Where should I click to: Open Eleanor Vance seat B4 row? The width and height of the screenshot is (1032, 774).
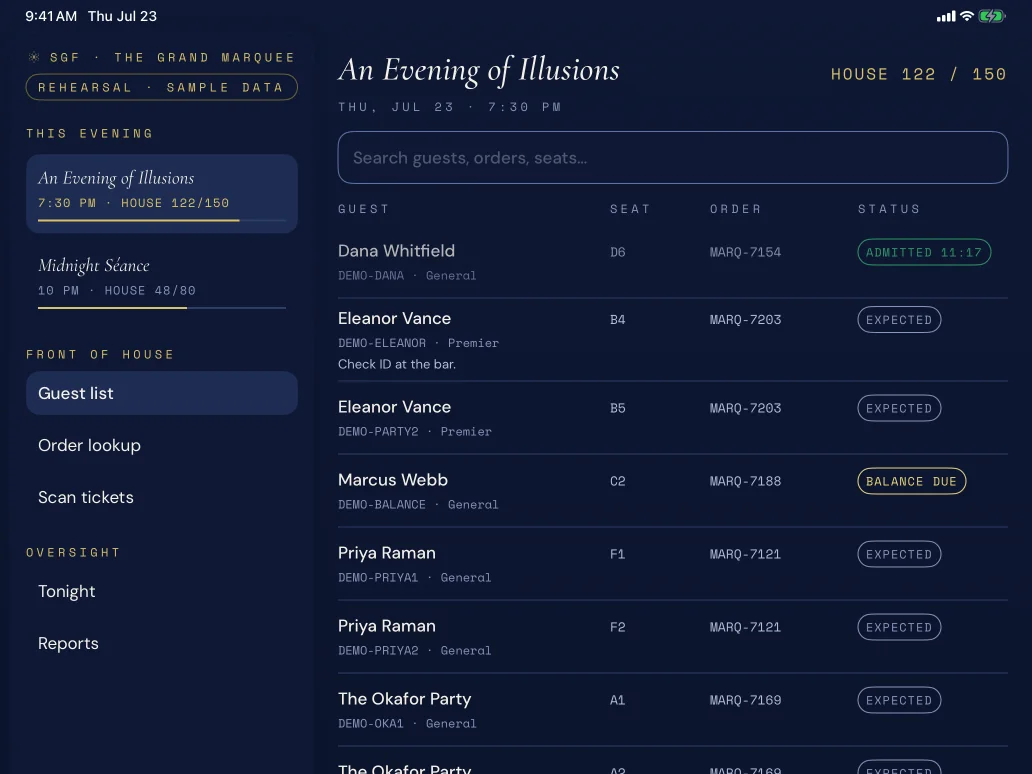click(x=673, y=340)
